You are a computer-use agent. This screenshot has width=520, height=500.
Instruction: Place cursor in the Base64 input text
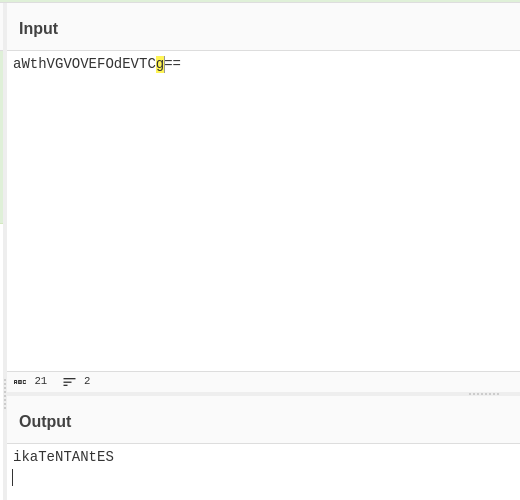click(x=97, y=64)
